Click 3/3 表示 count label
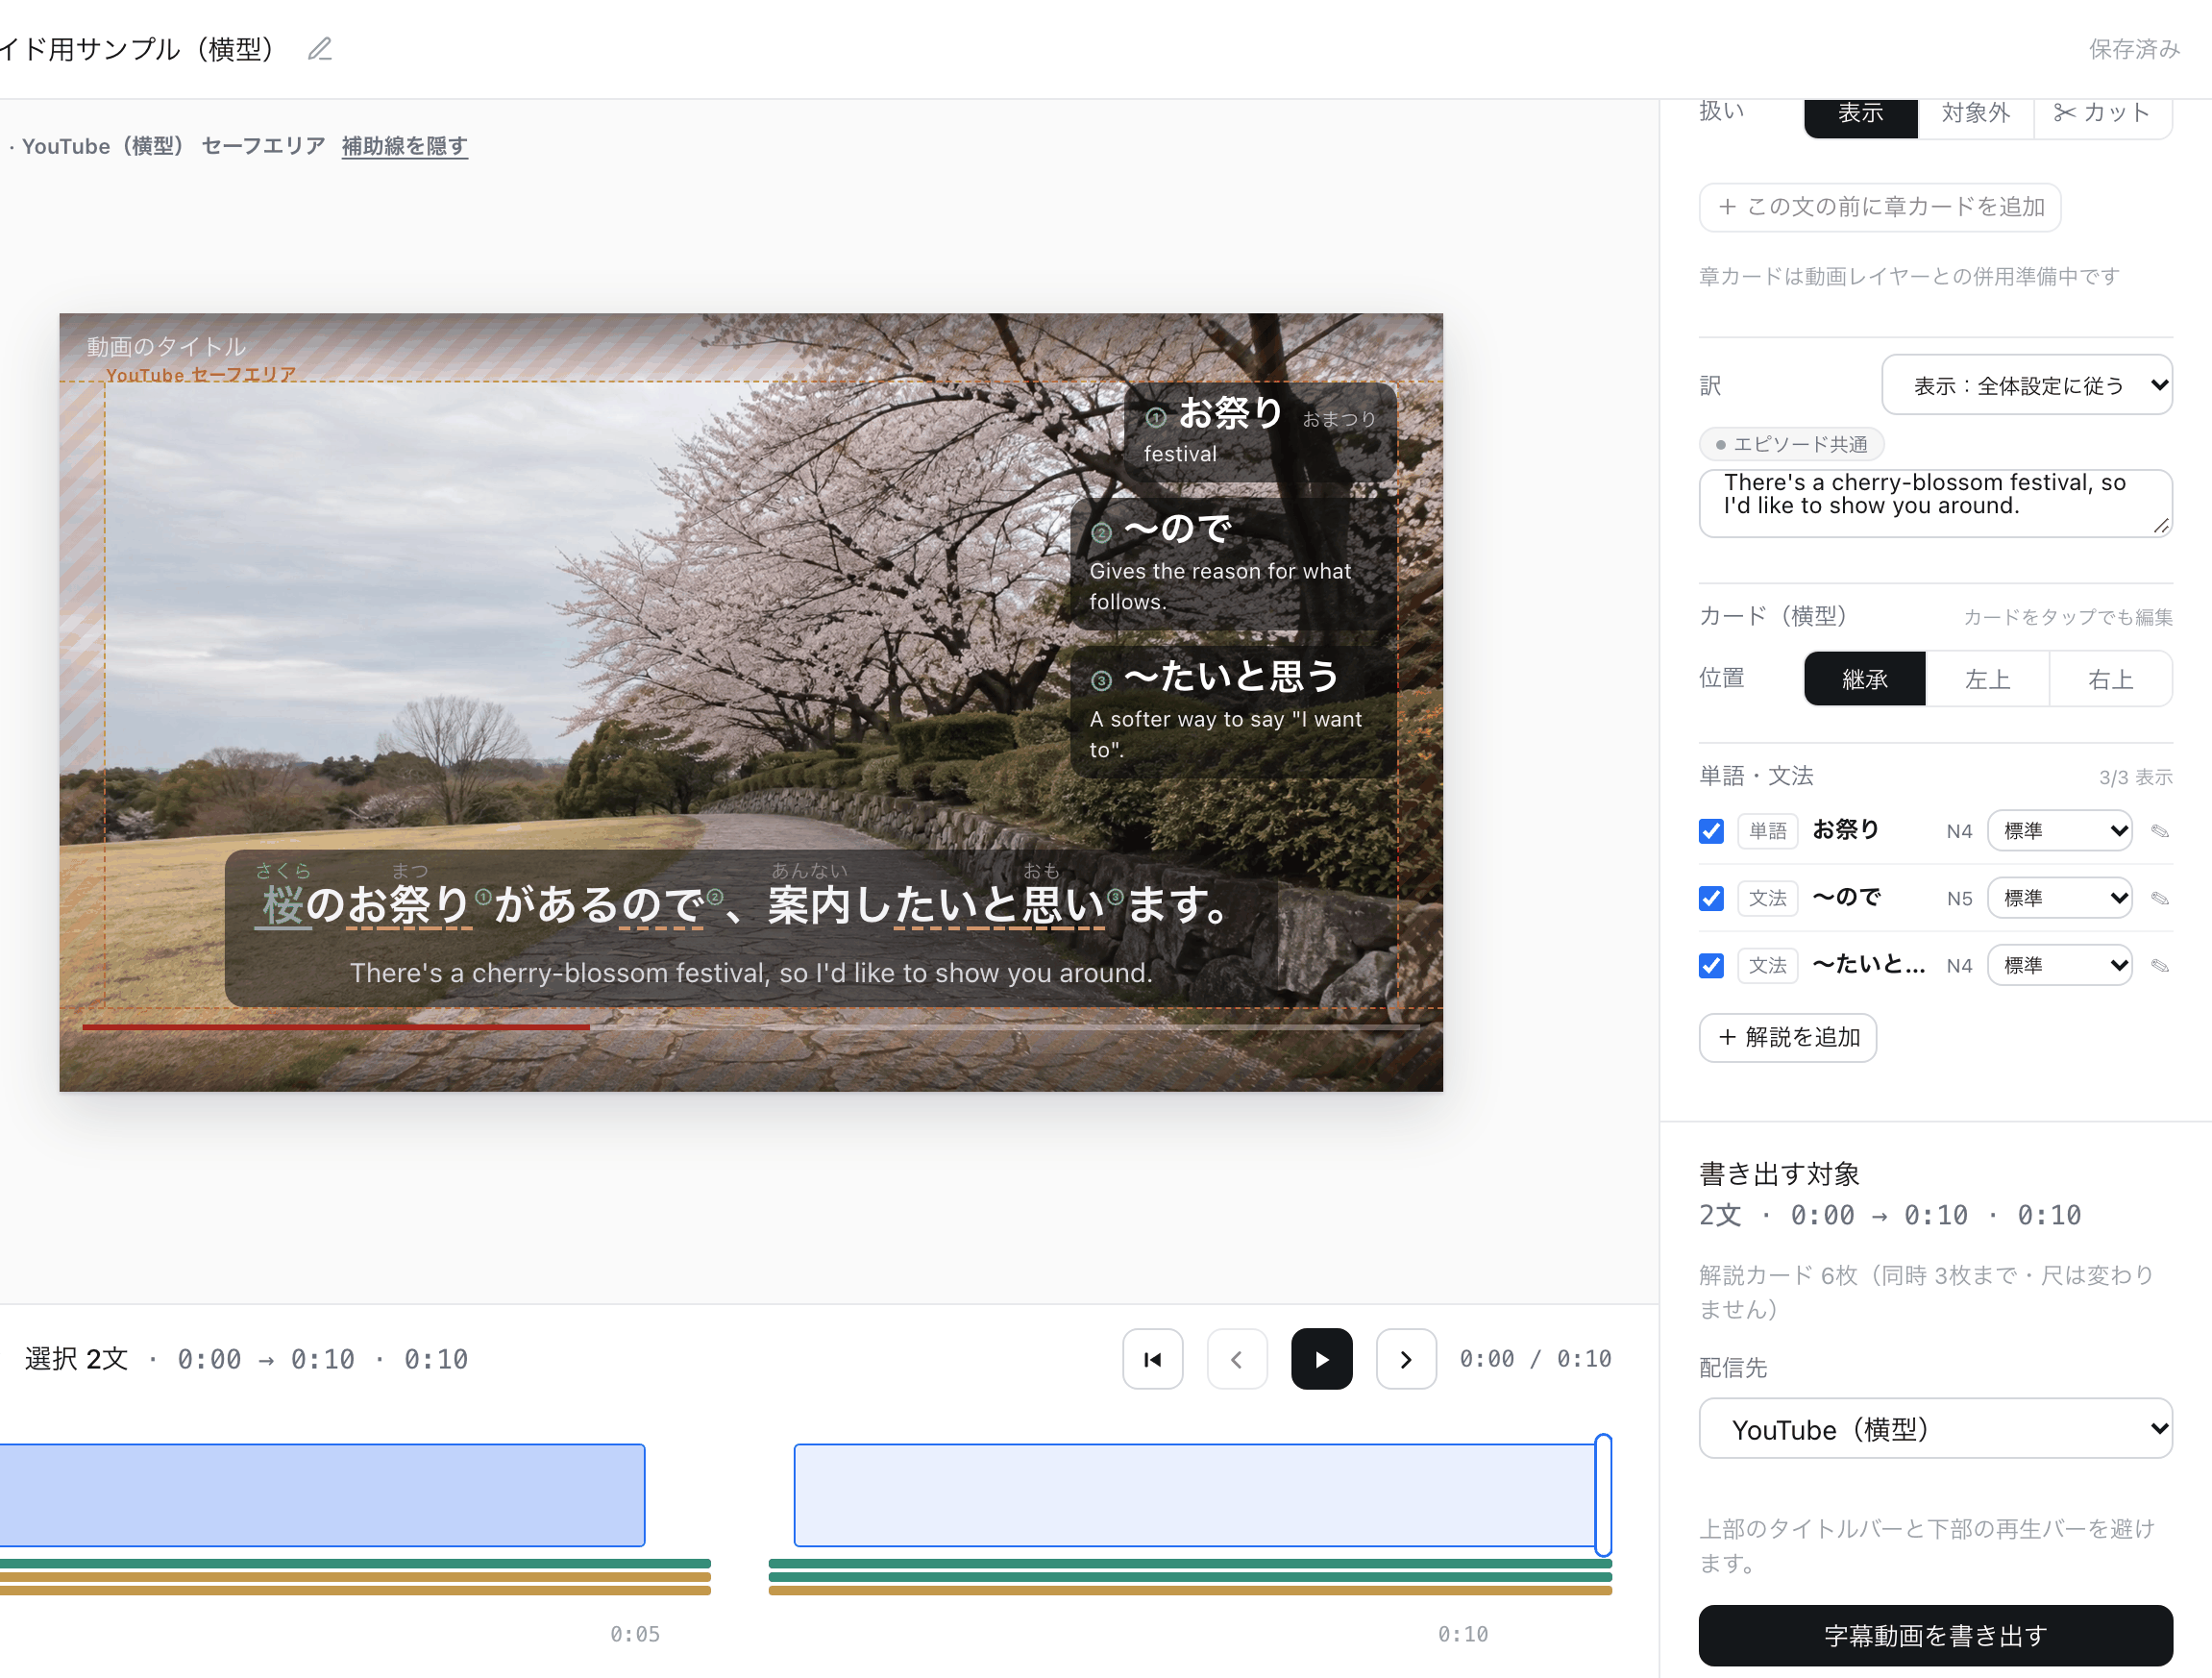 pyautogui.click(x=2136, y=777)
